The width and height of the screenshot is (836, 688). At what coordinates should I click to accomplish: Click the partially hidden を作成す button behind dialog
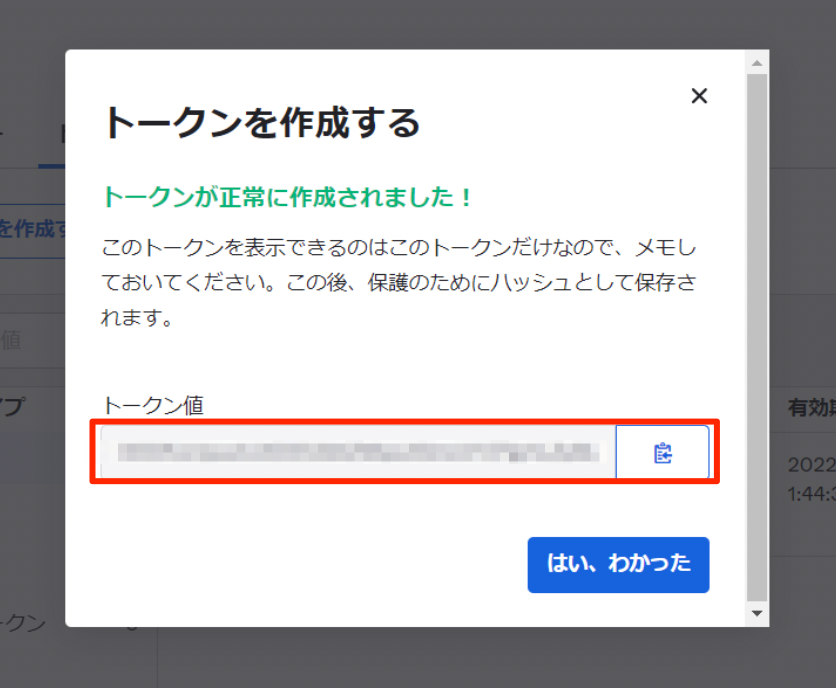(32, 229)
